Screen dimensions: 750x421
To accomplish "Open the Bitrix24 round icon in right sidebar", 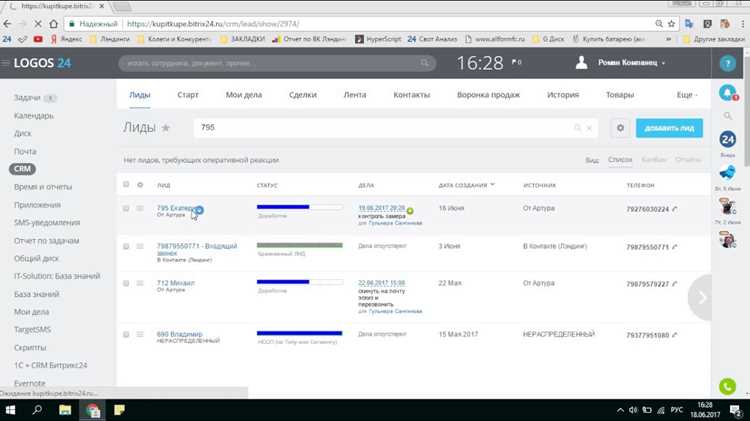I will (x=728, y=139).
